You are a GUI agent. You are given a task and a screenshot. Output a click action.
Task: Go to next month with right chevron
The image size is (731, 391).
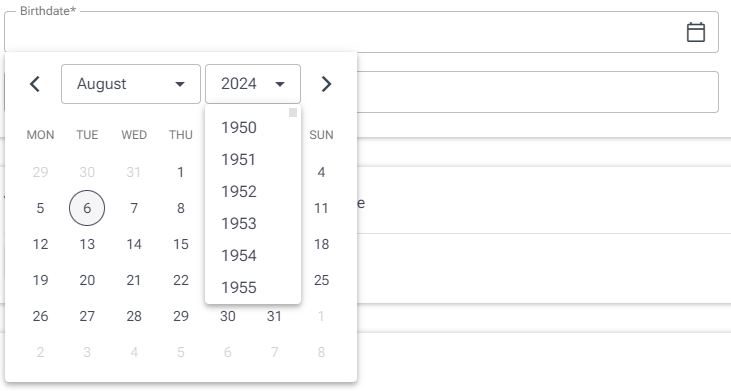pos(326,84)
